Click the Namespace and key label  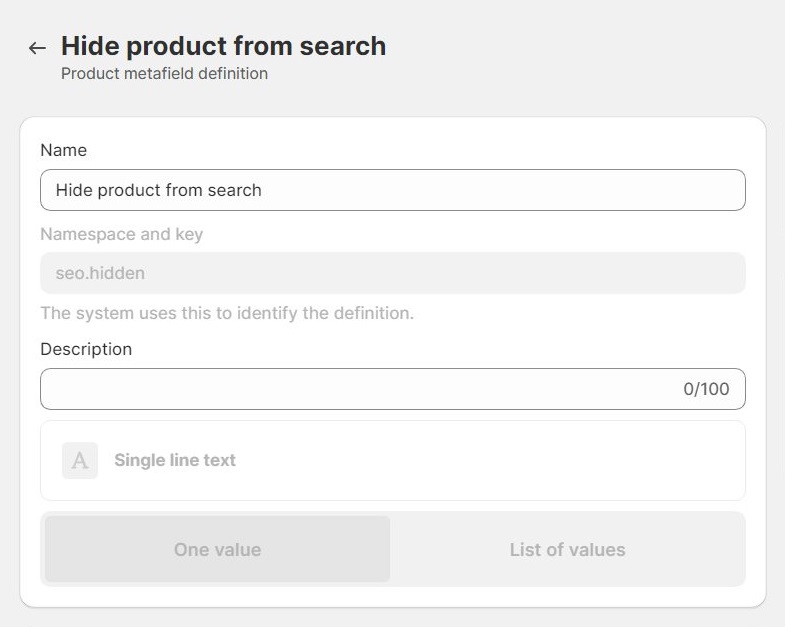[121, 234]
